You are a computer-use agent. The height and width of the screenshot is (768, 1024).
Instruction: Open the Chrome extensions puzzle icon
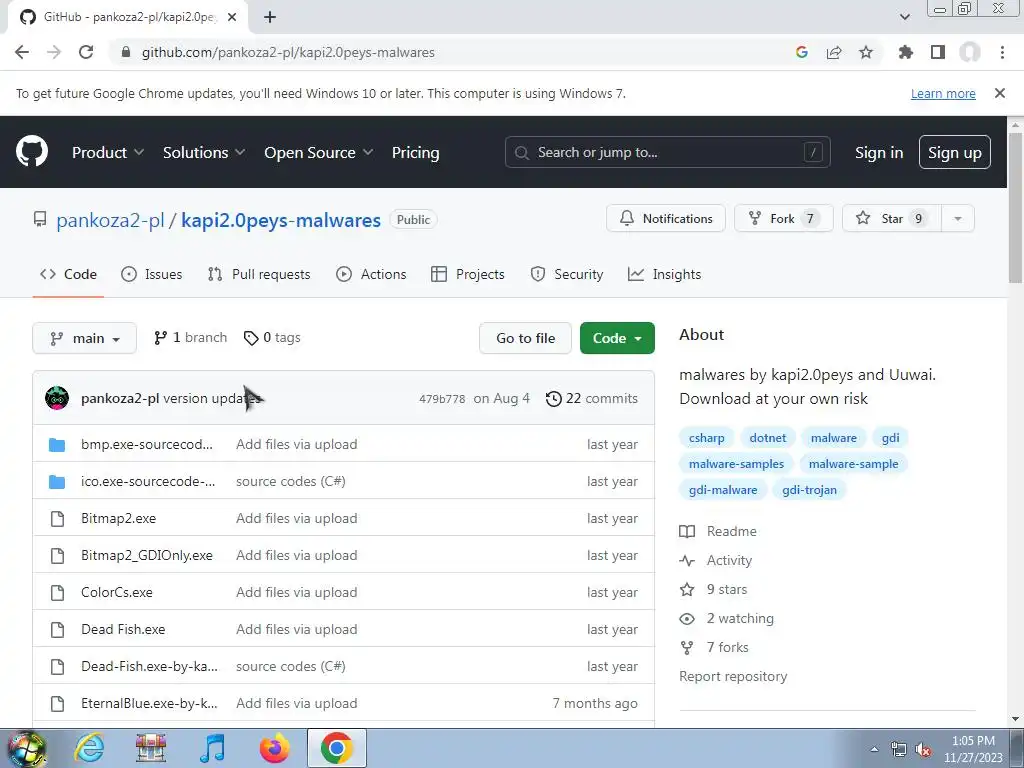(x=906, y=52)
